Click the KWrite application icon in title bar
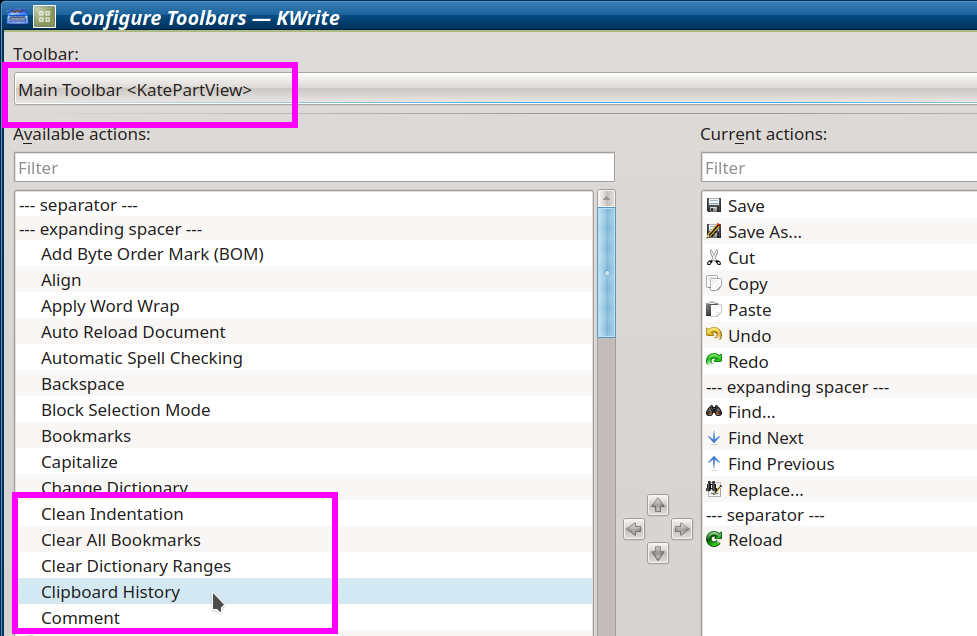 point(17,16)
